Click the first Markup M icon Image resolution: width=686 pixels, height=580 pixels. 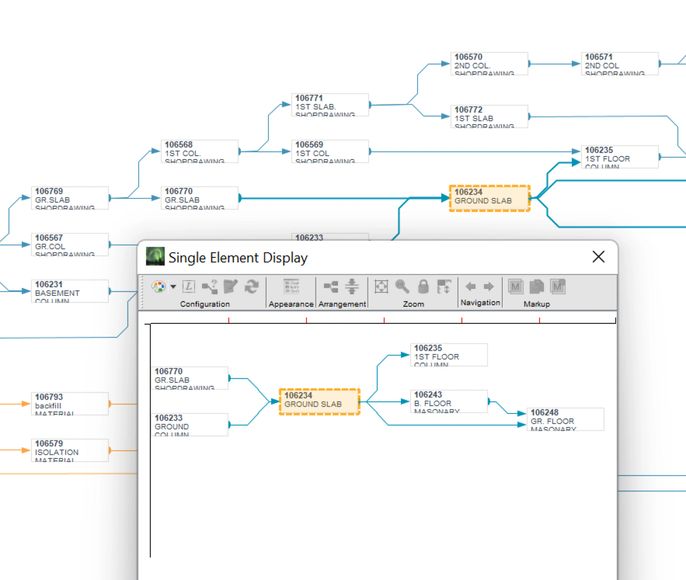click(x=516, y=286)
